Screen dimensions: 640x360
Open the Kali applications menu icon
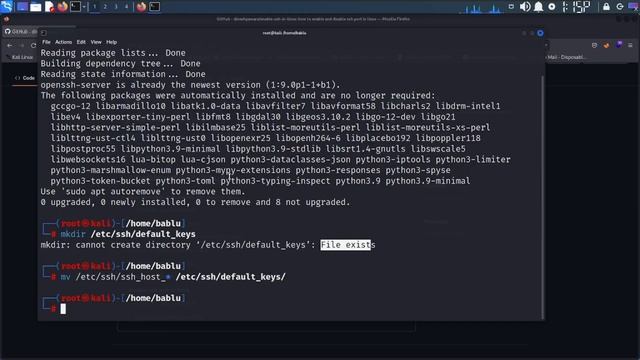point(7,6)
